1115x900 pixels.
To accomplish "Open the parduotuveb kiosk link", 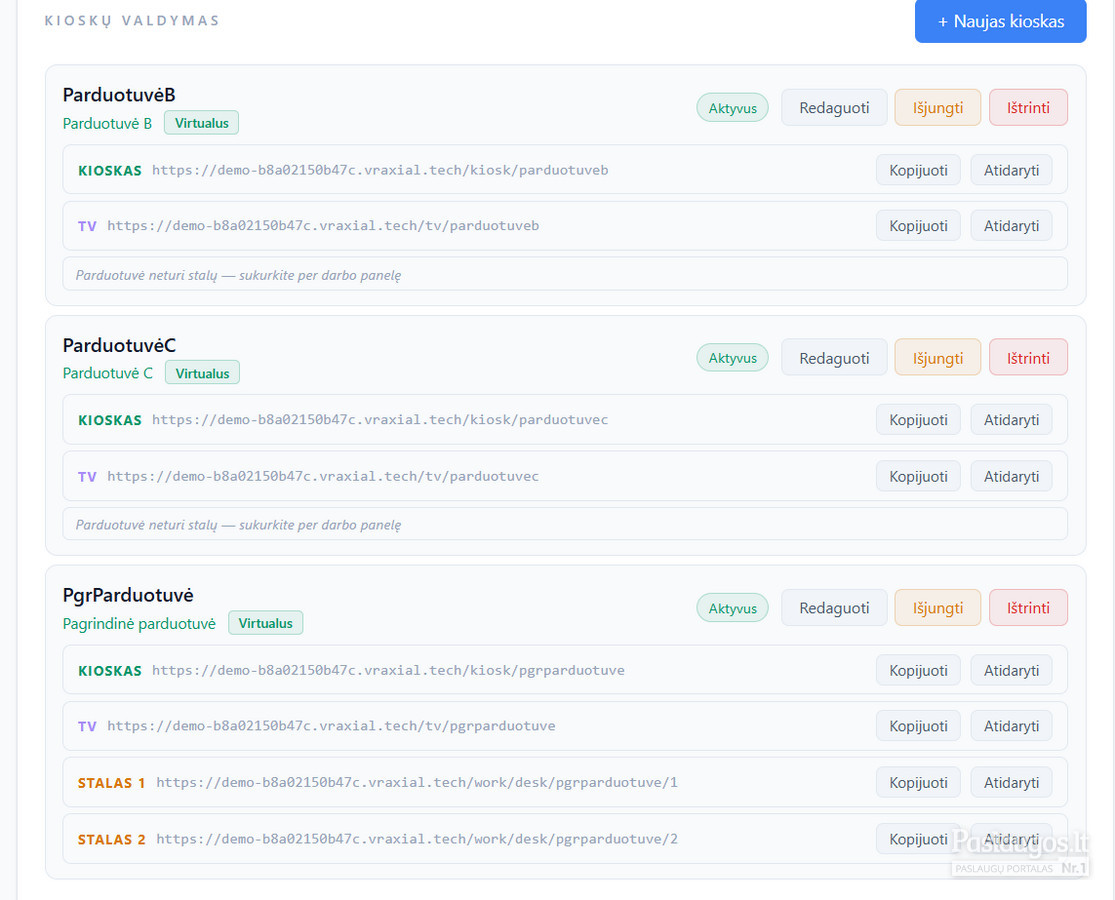I will click(1011, 170).
